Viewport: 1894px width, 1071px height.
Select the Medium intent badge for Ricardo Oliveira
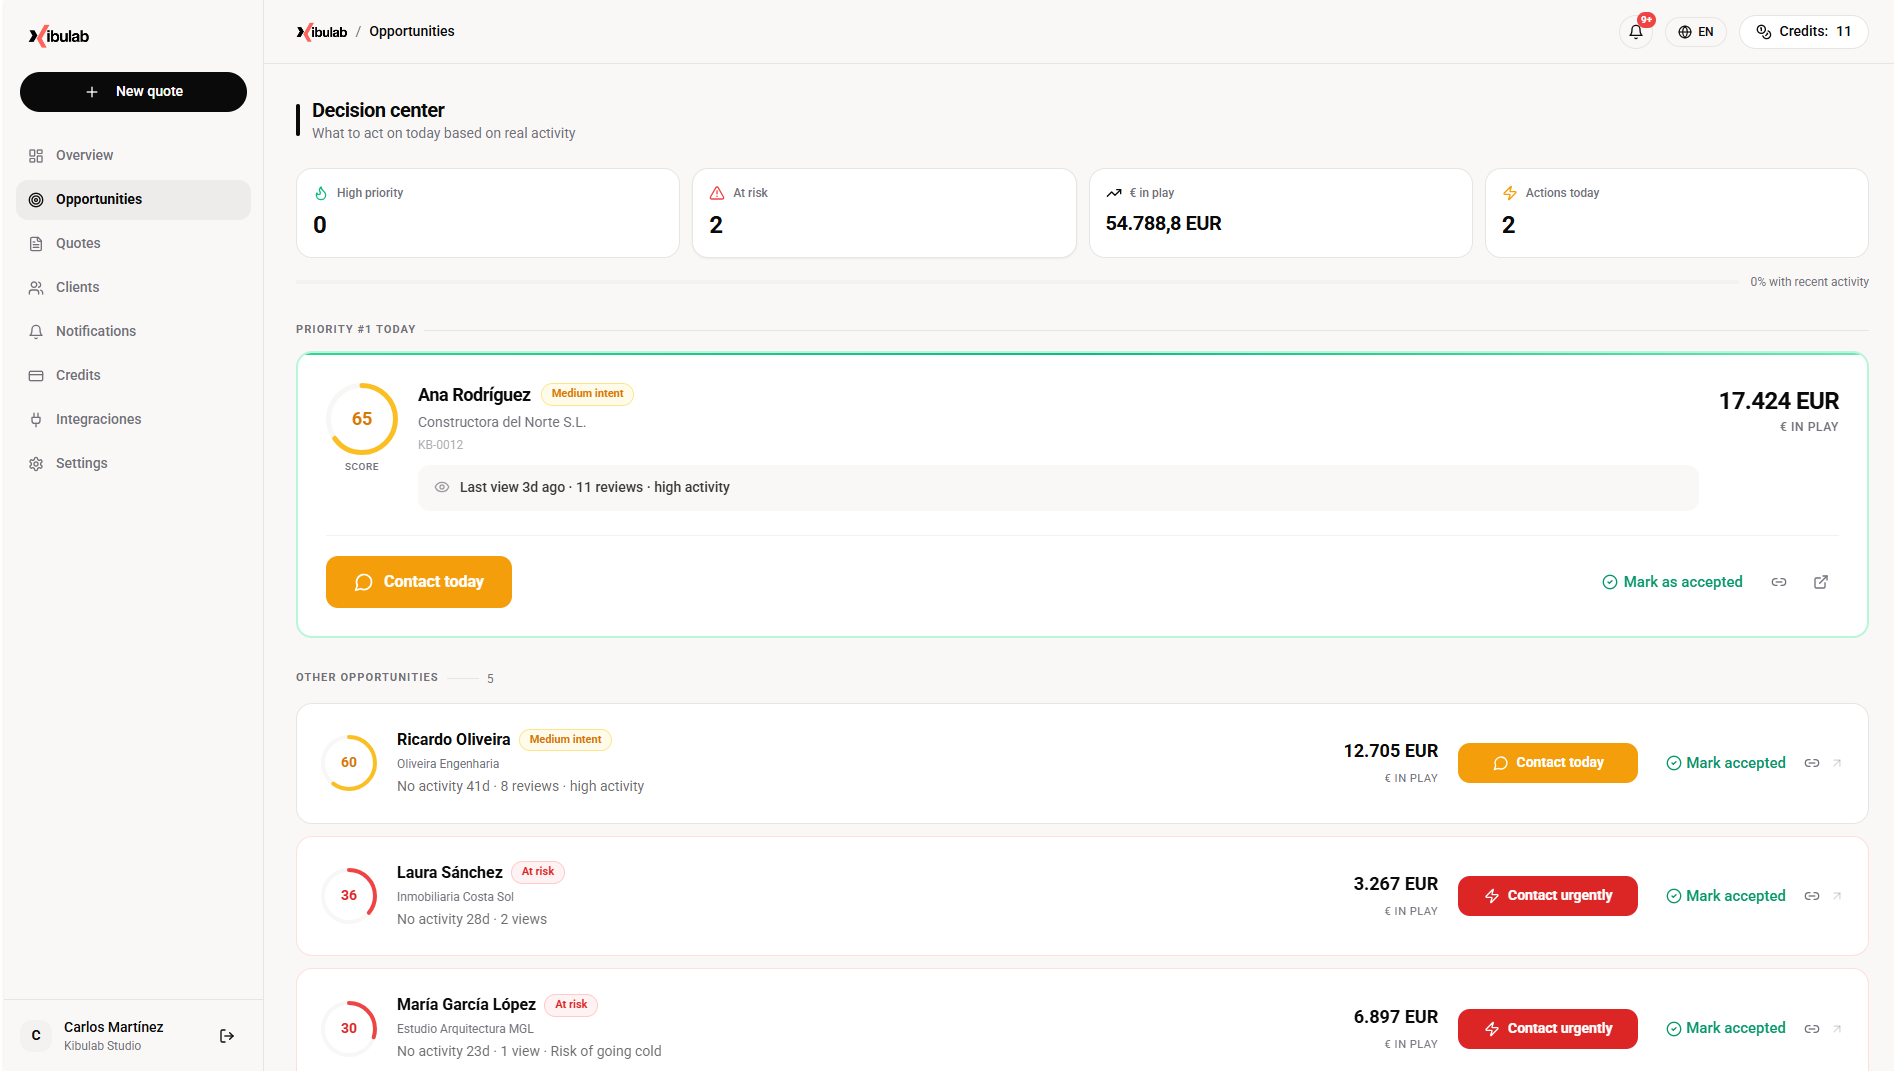[565, 739]
